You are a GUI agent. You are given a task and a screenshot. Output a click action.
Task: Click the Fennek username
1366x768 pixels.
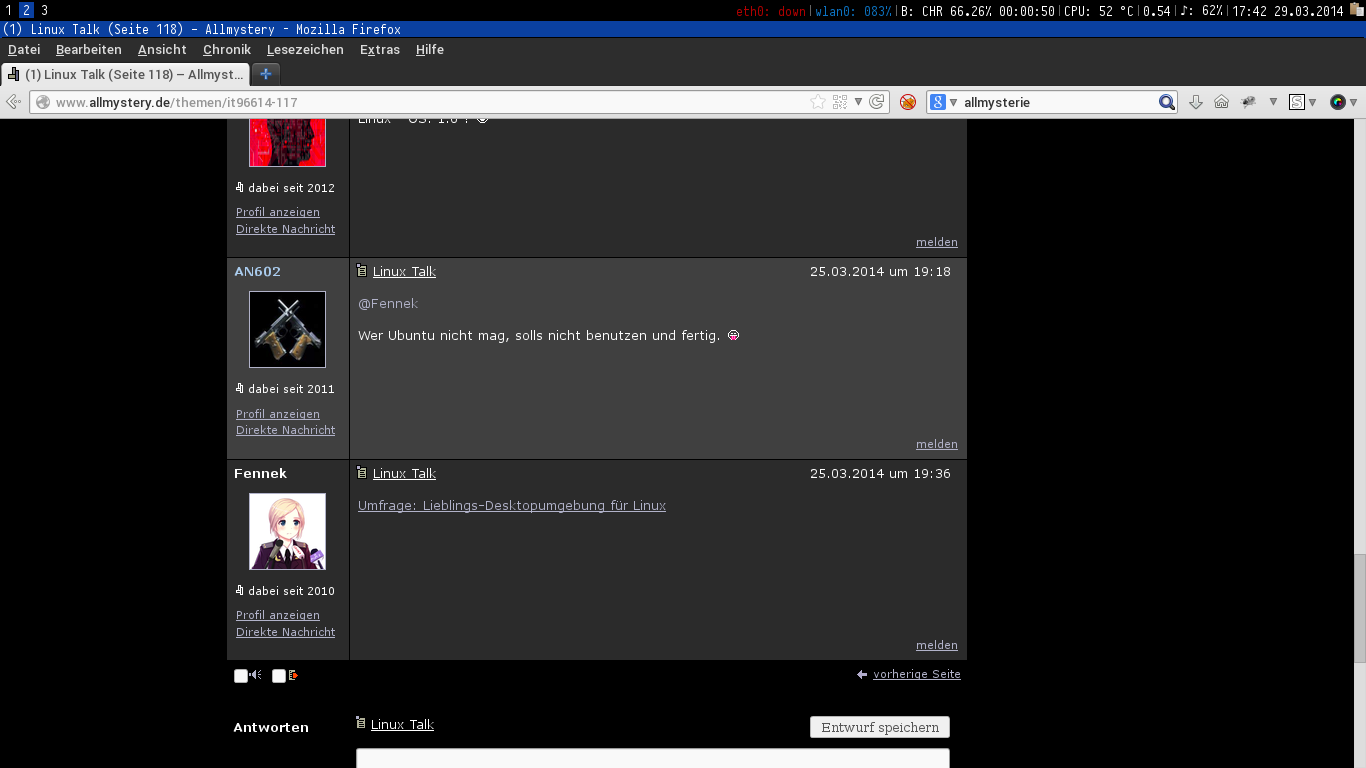(x=260, y=473)
